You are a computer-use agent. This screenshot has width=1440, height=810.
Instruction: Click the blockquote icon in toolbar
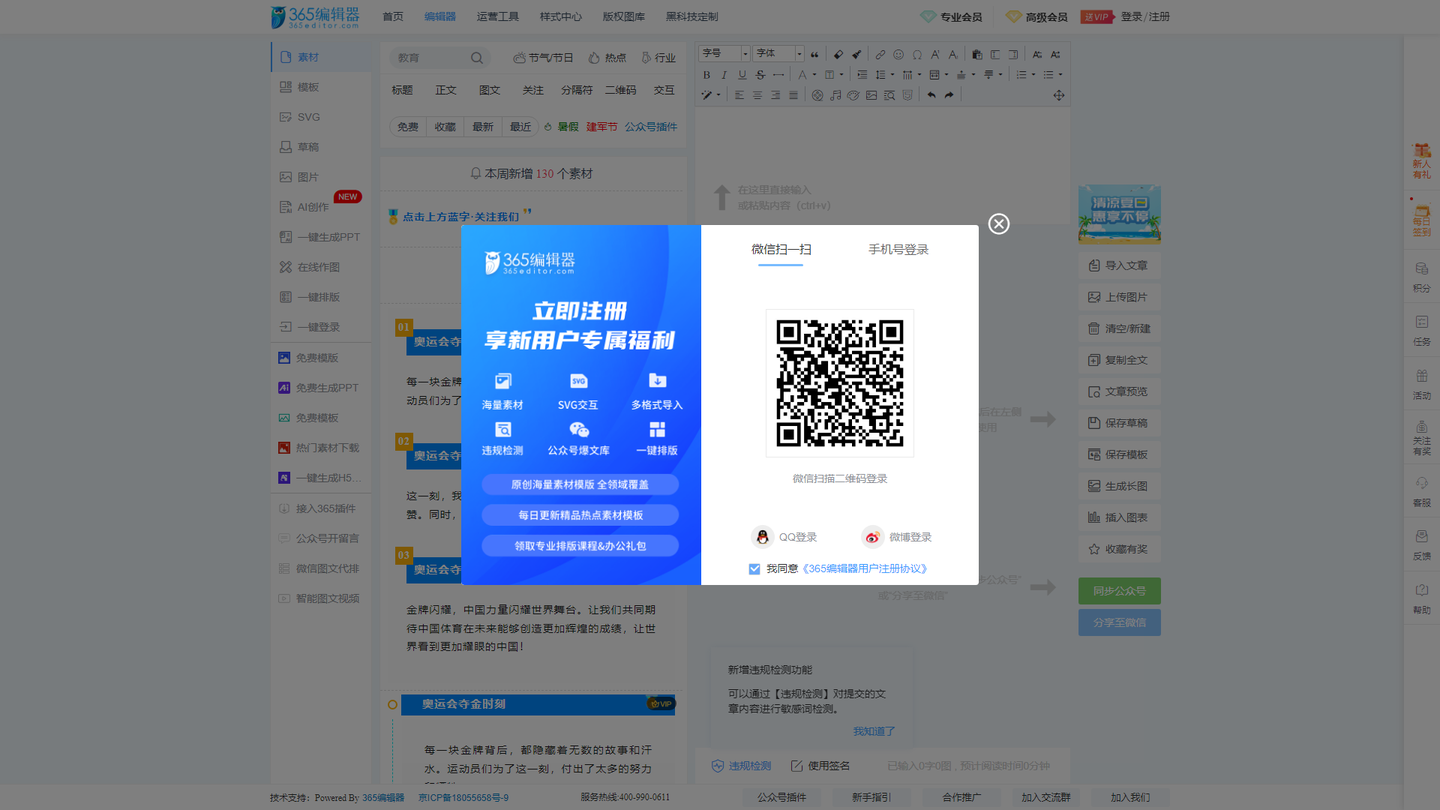tap(814, 55)
